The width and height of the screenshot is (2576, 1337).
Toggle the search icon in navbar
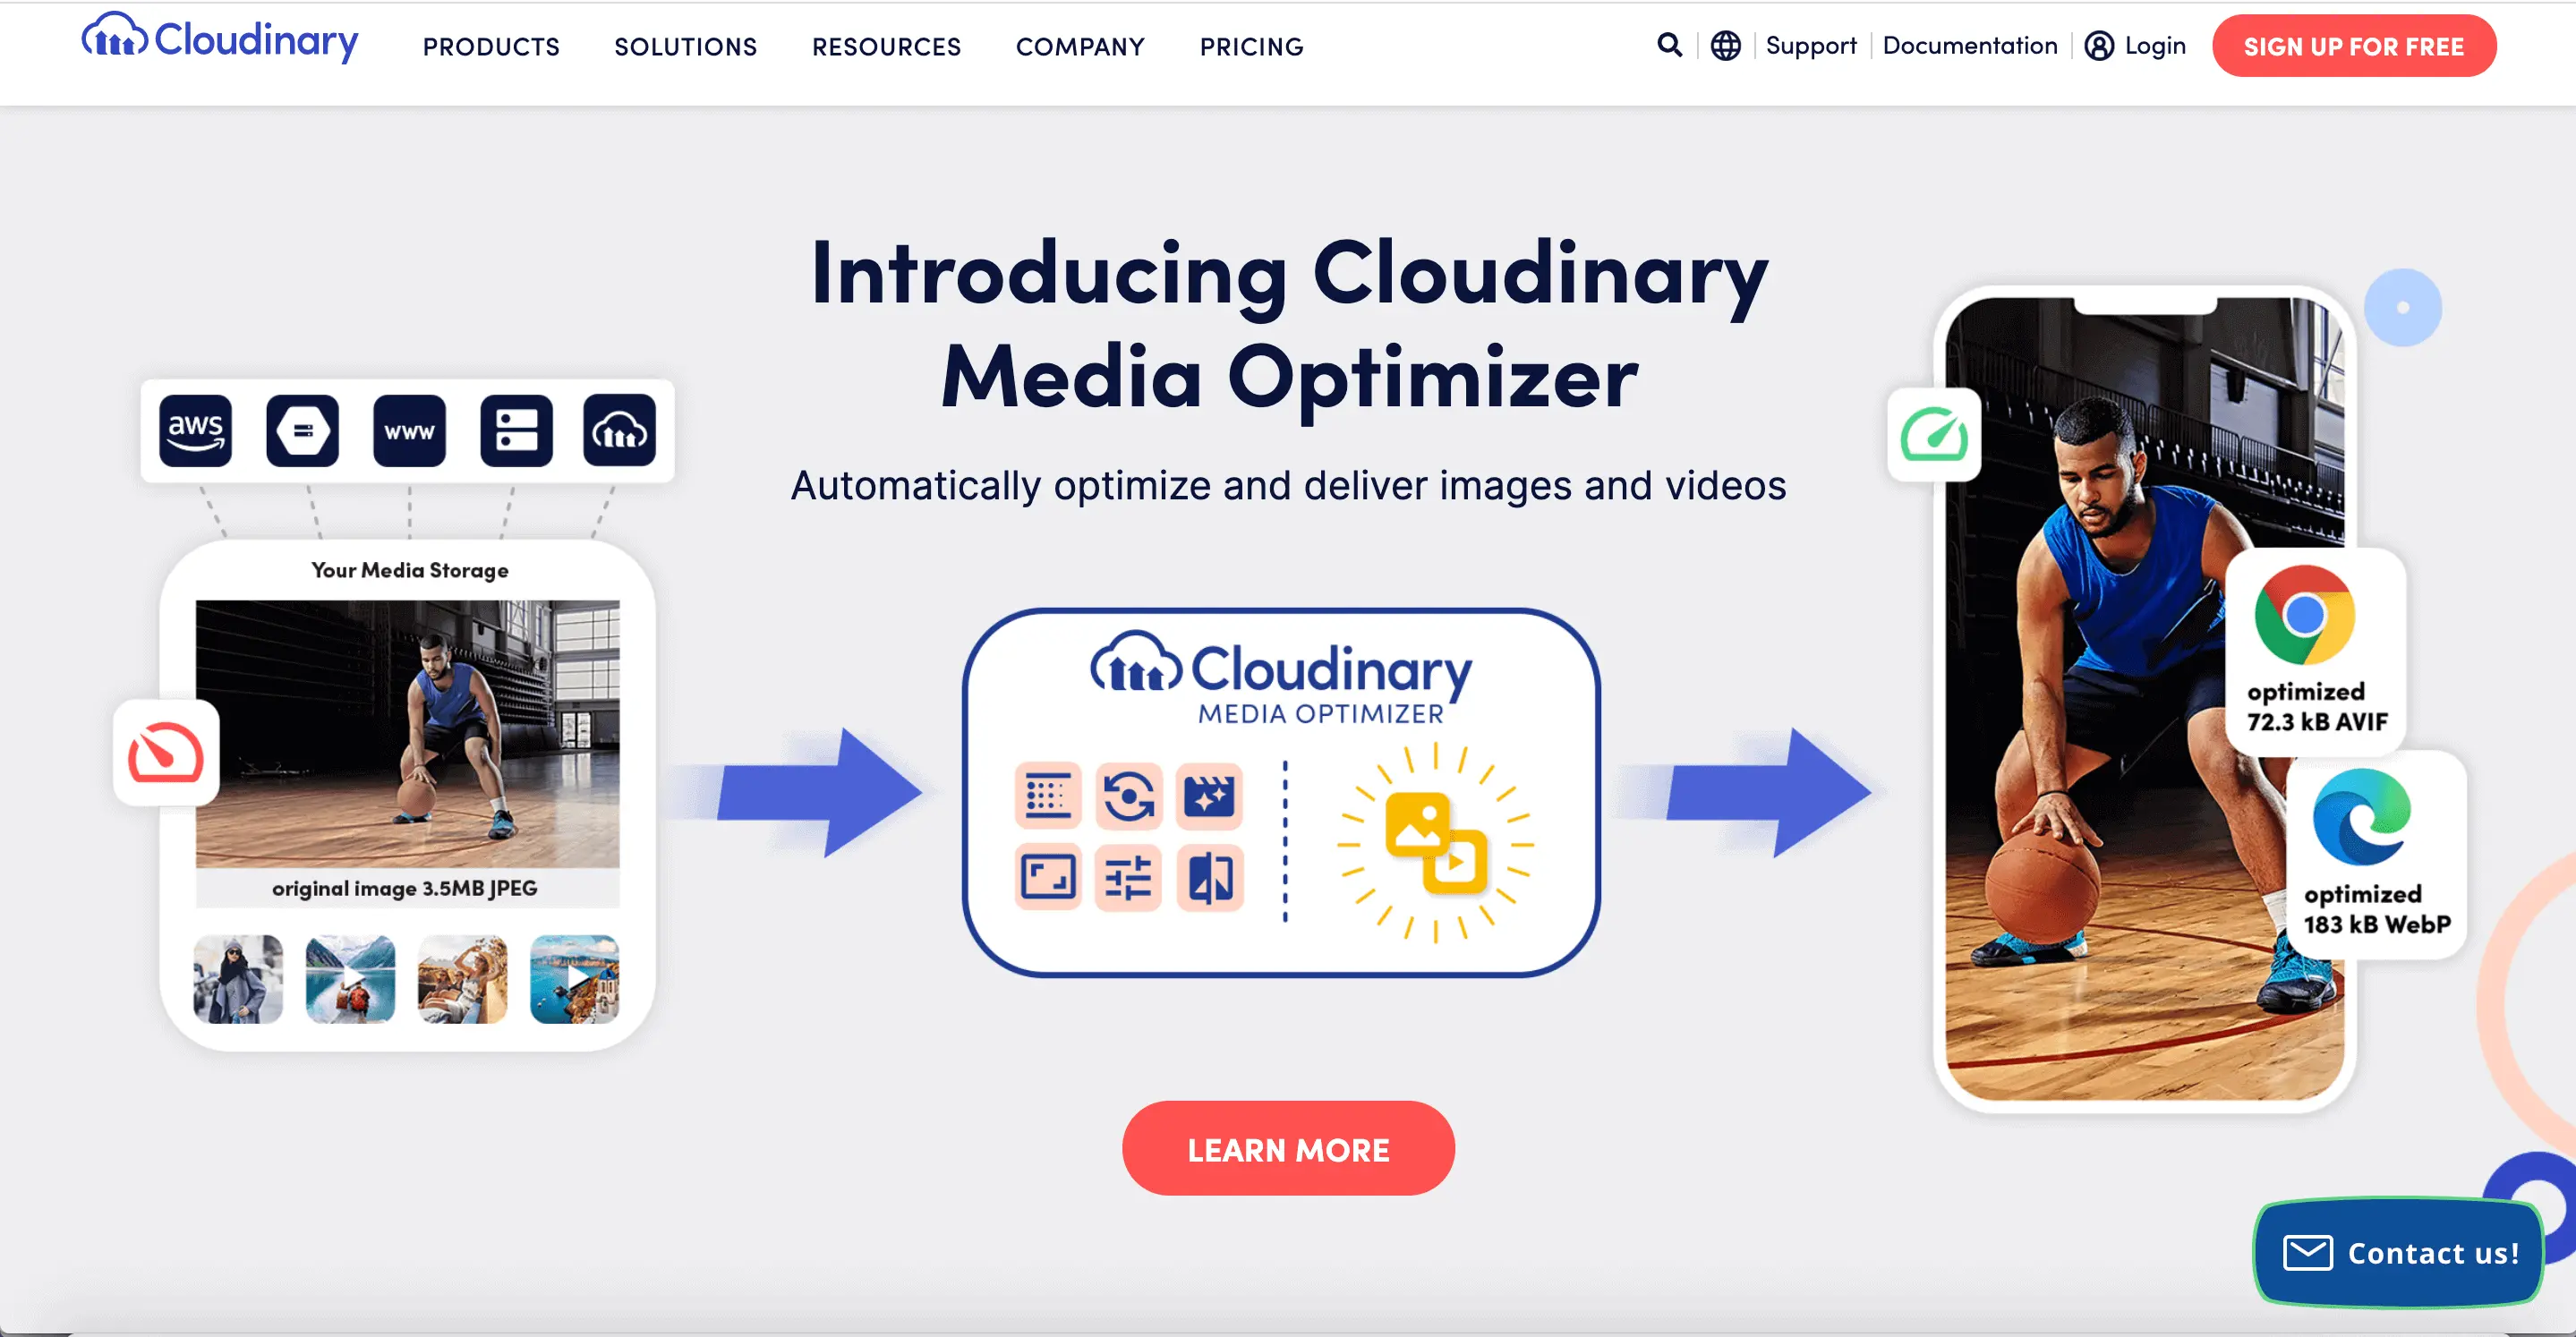point(1668,46)
